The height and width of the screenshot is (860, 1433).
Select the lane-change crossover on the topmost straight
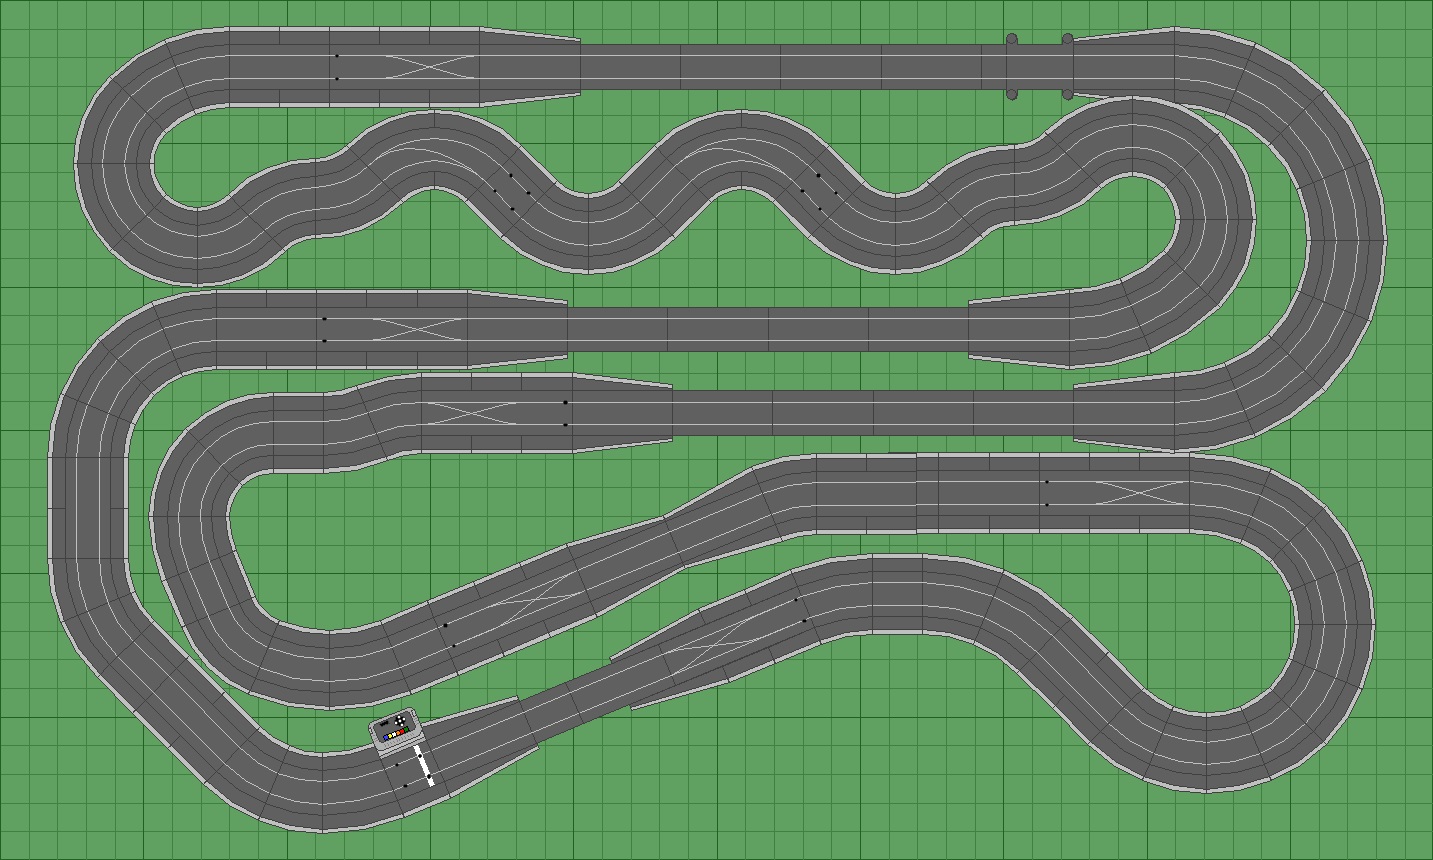[x=429, y=67]
